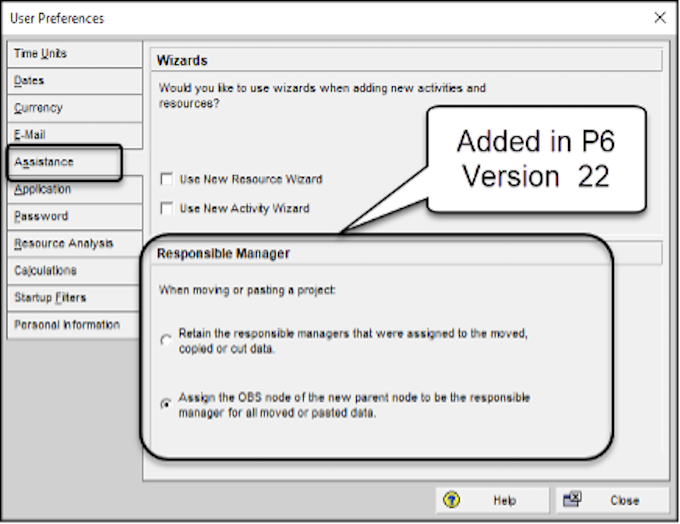680x524 pixels.
Task: Select the Assistance tab
Action: (64, 162)
